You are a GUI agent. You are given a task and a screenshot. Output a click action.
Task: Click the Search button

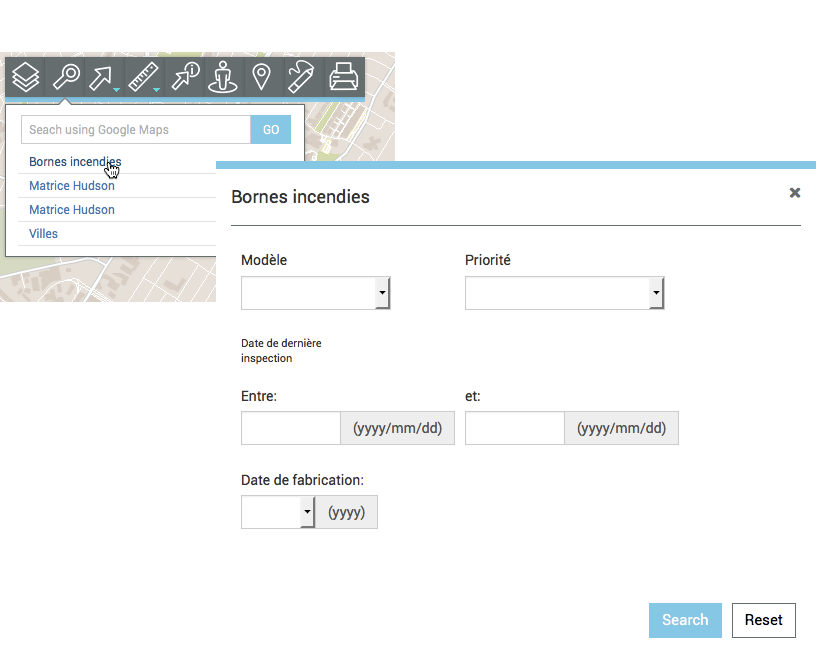point(685,620)
